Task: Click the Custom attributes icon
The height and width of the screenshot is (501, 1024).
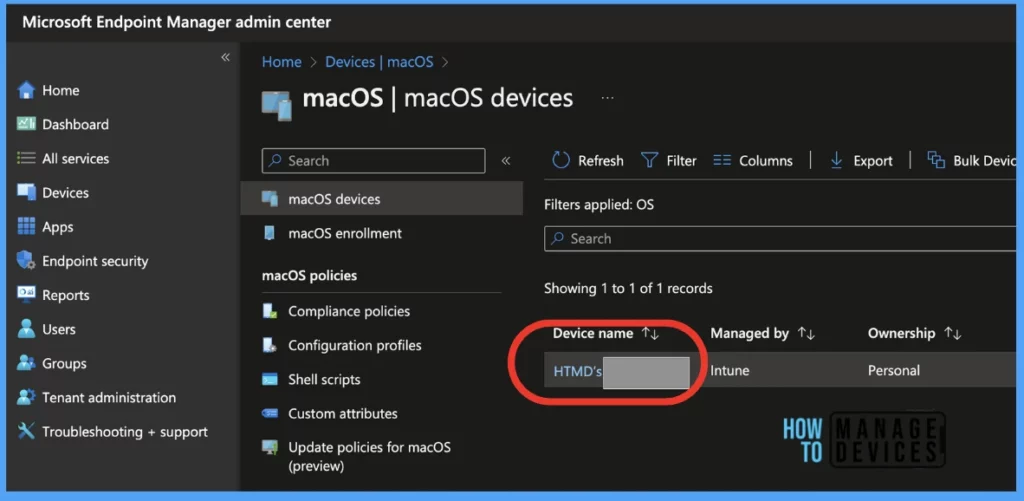Action: 270,413
